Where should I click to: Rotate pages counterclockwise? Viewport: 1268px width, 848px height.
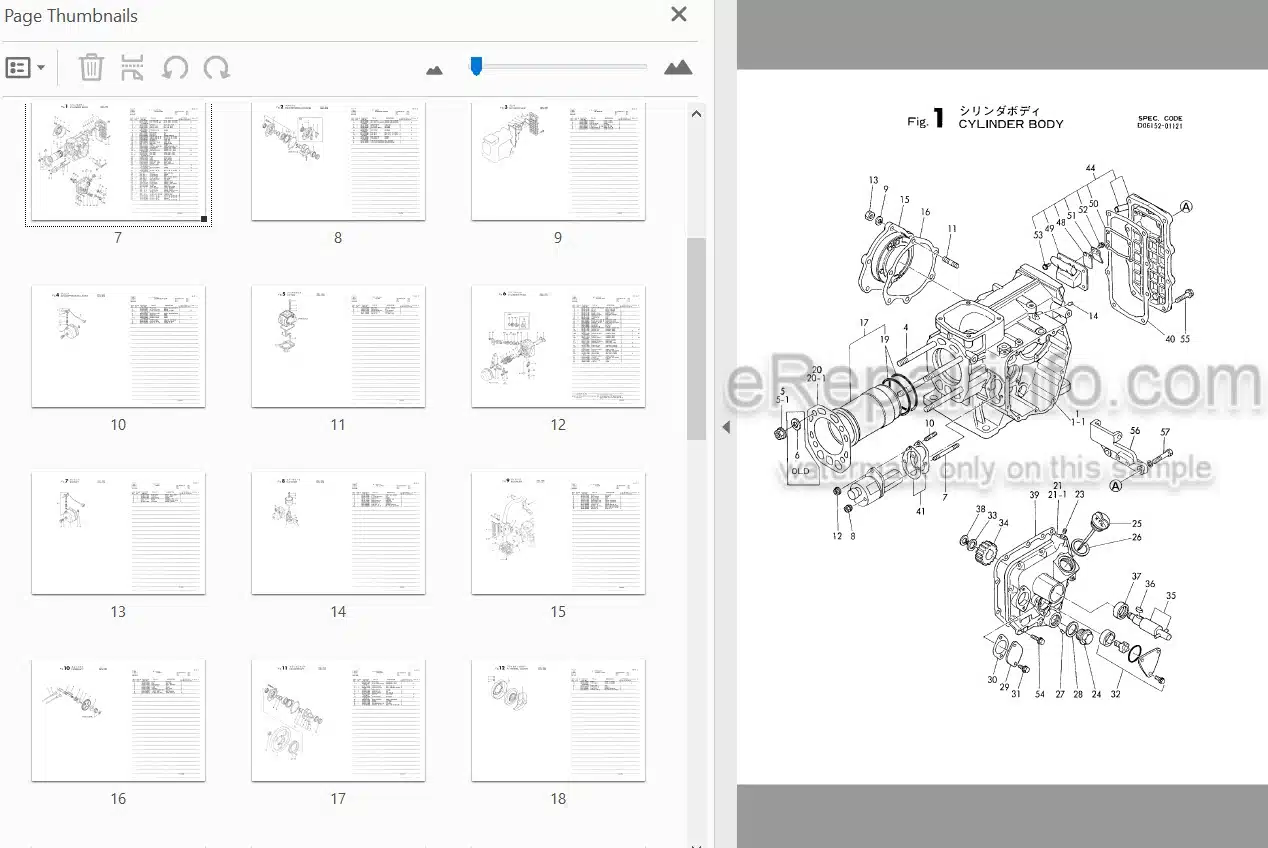(x=175, y=68)
